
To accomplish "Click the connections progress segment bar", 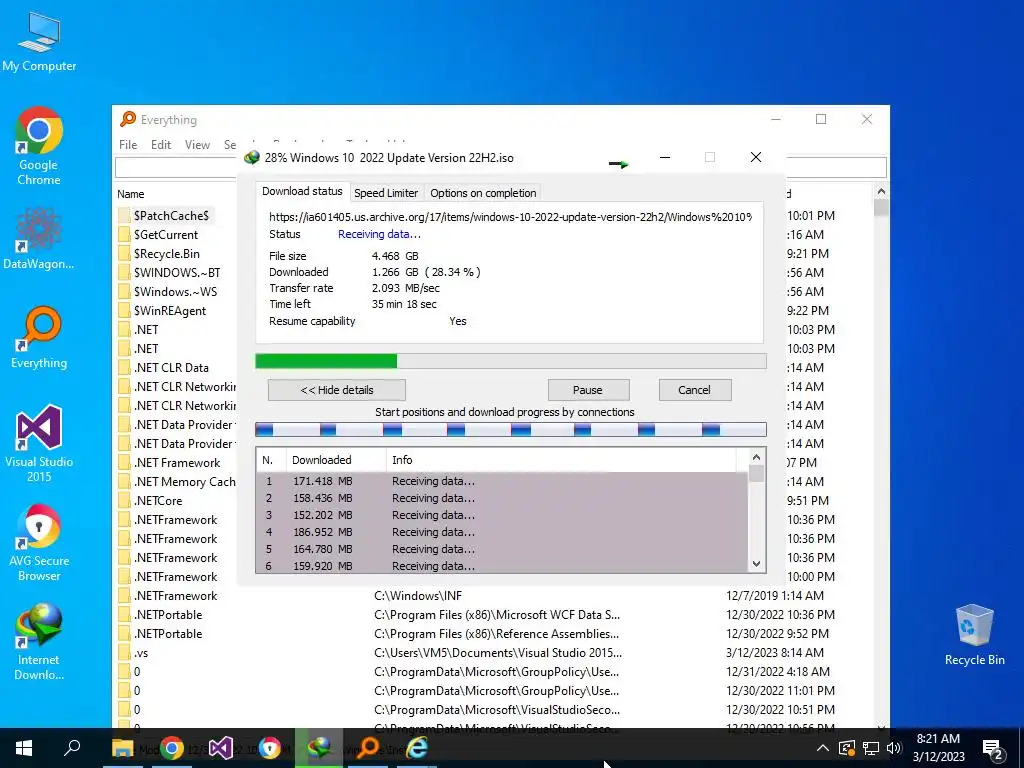I will tap(510, 429).
